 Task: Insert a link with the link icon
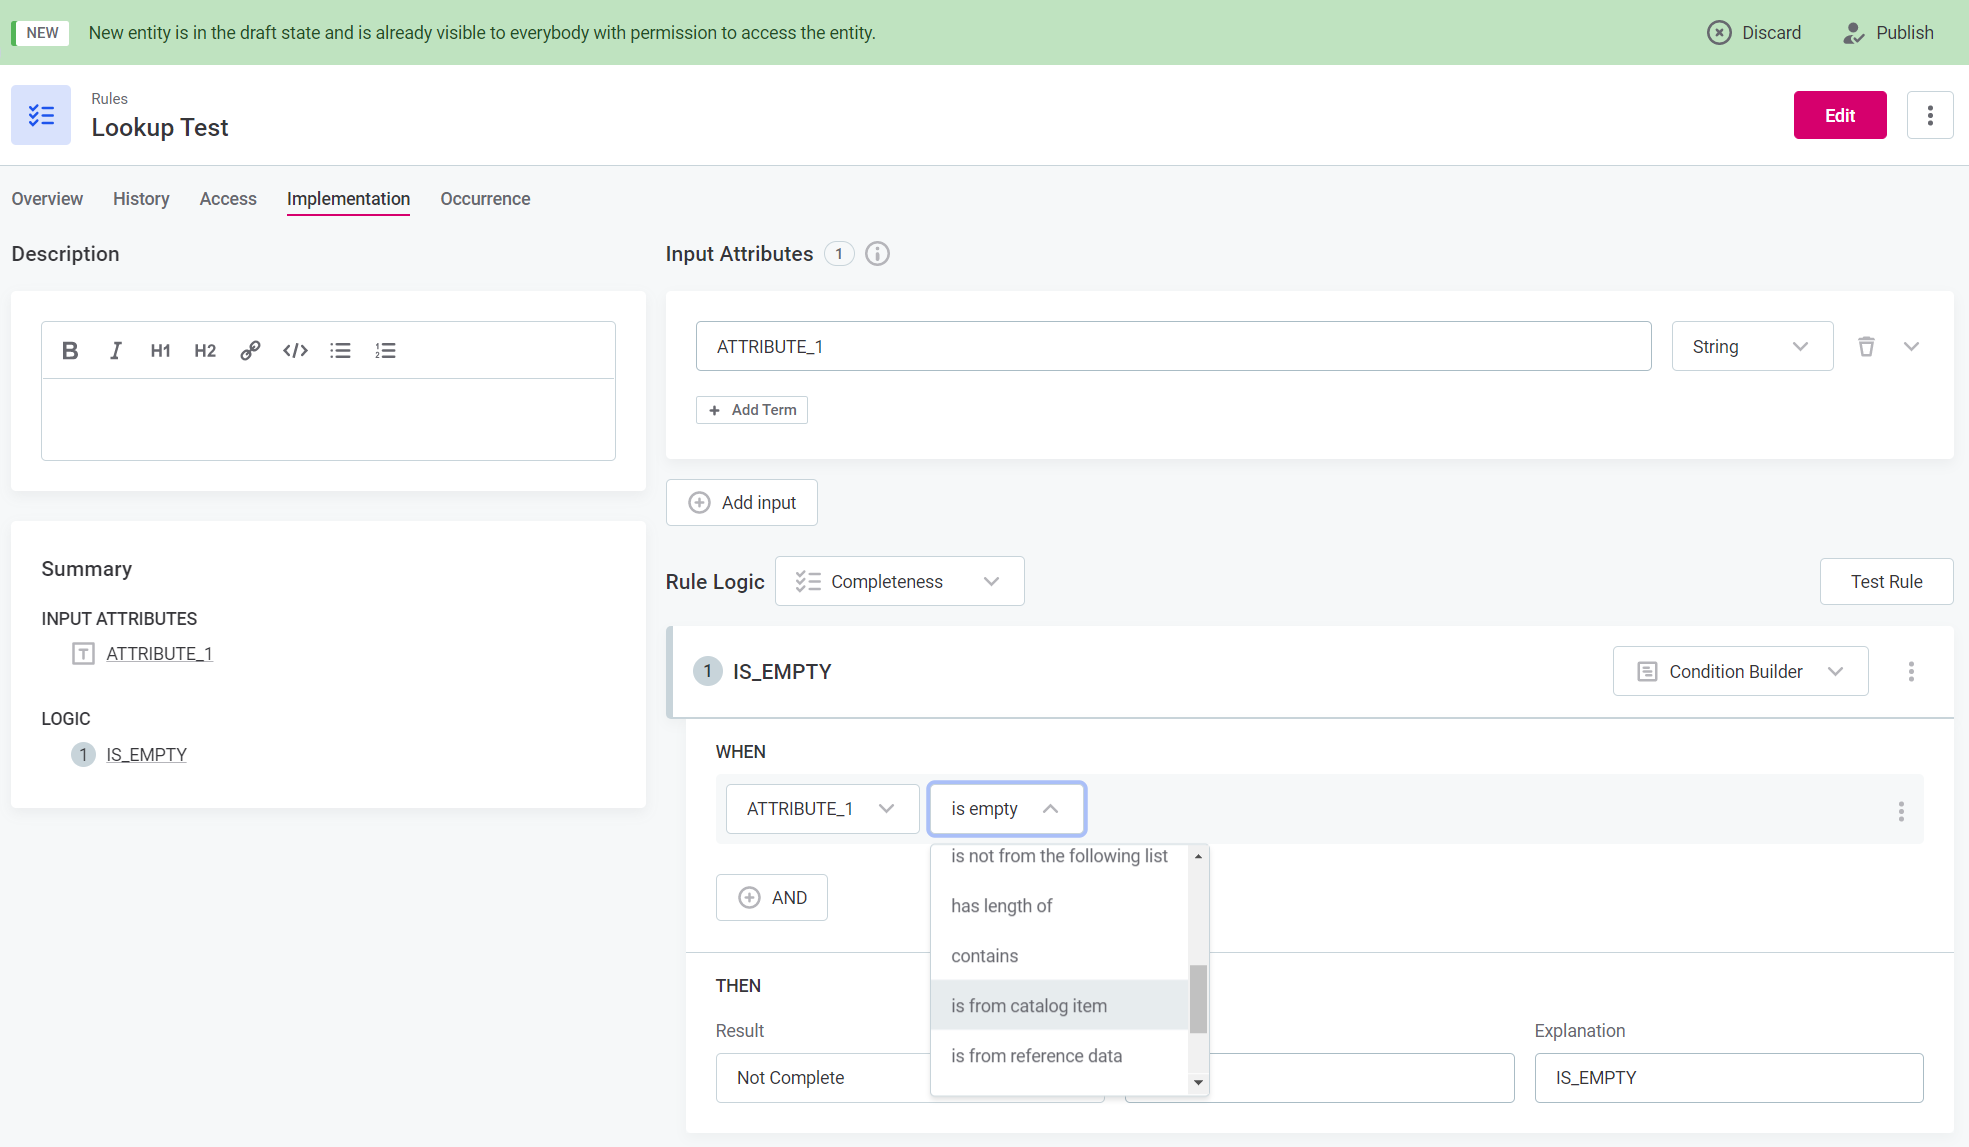click(250, 351)
